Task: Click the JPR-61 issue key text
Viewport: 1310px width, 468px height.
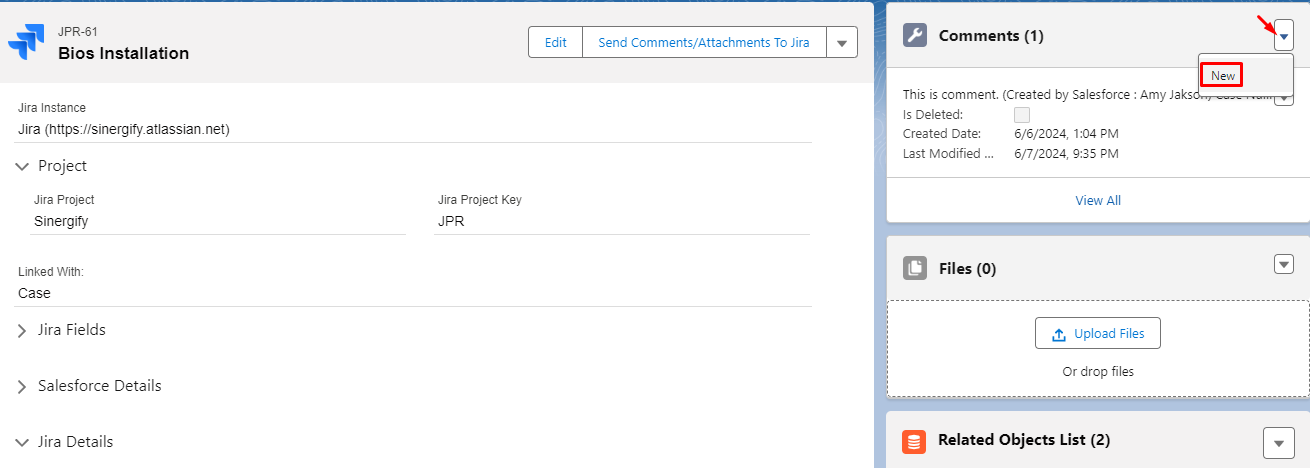Action: [x=78, y=32]
